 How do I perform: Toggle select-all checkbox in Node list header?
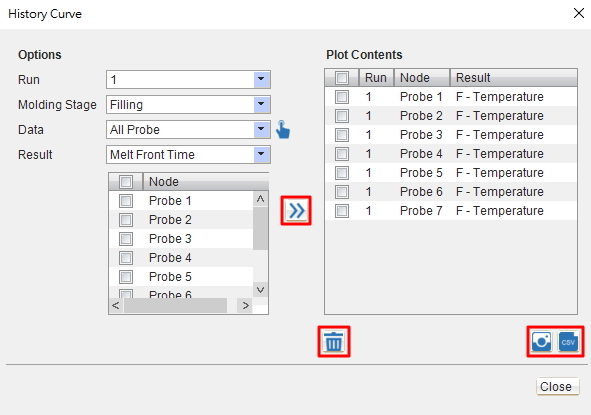click(126, 182)
